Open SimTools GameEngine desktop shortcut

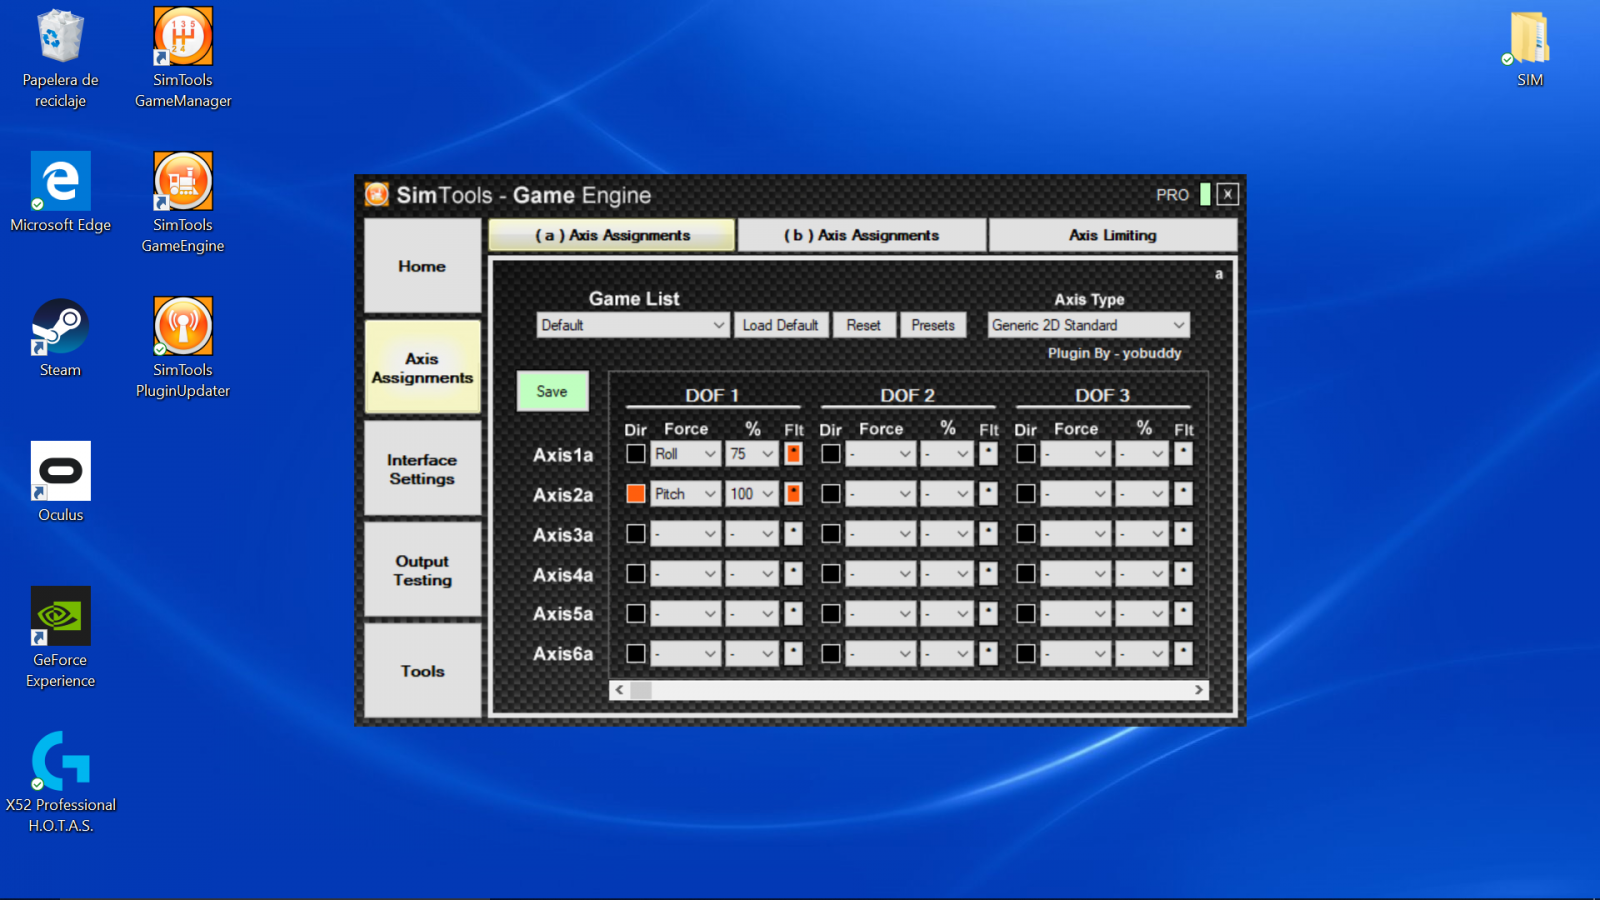pos(183,203)
